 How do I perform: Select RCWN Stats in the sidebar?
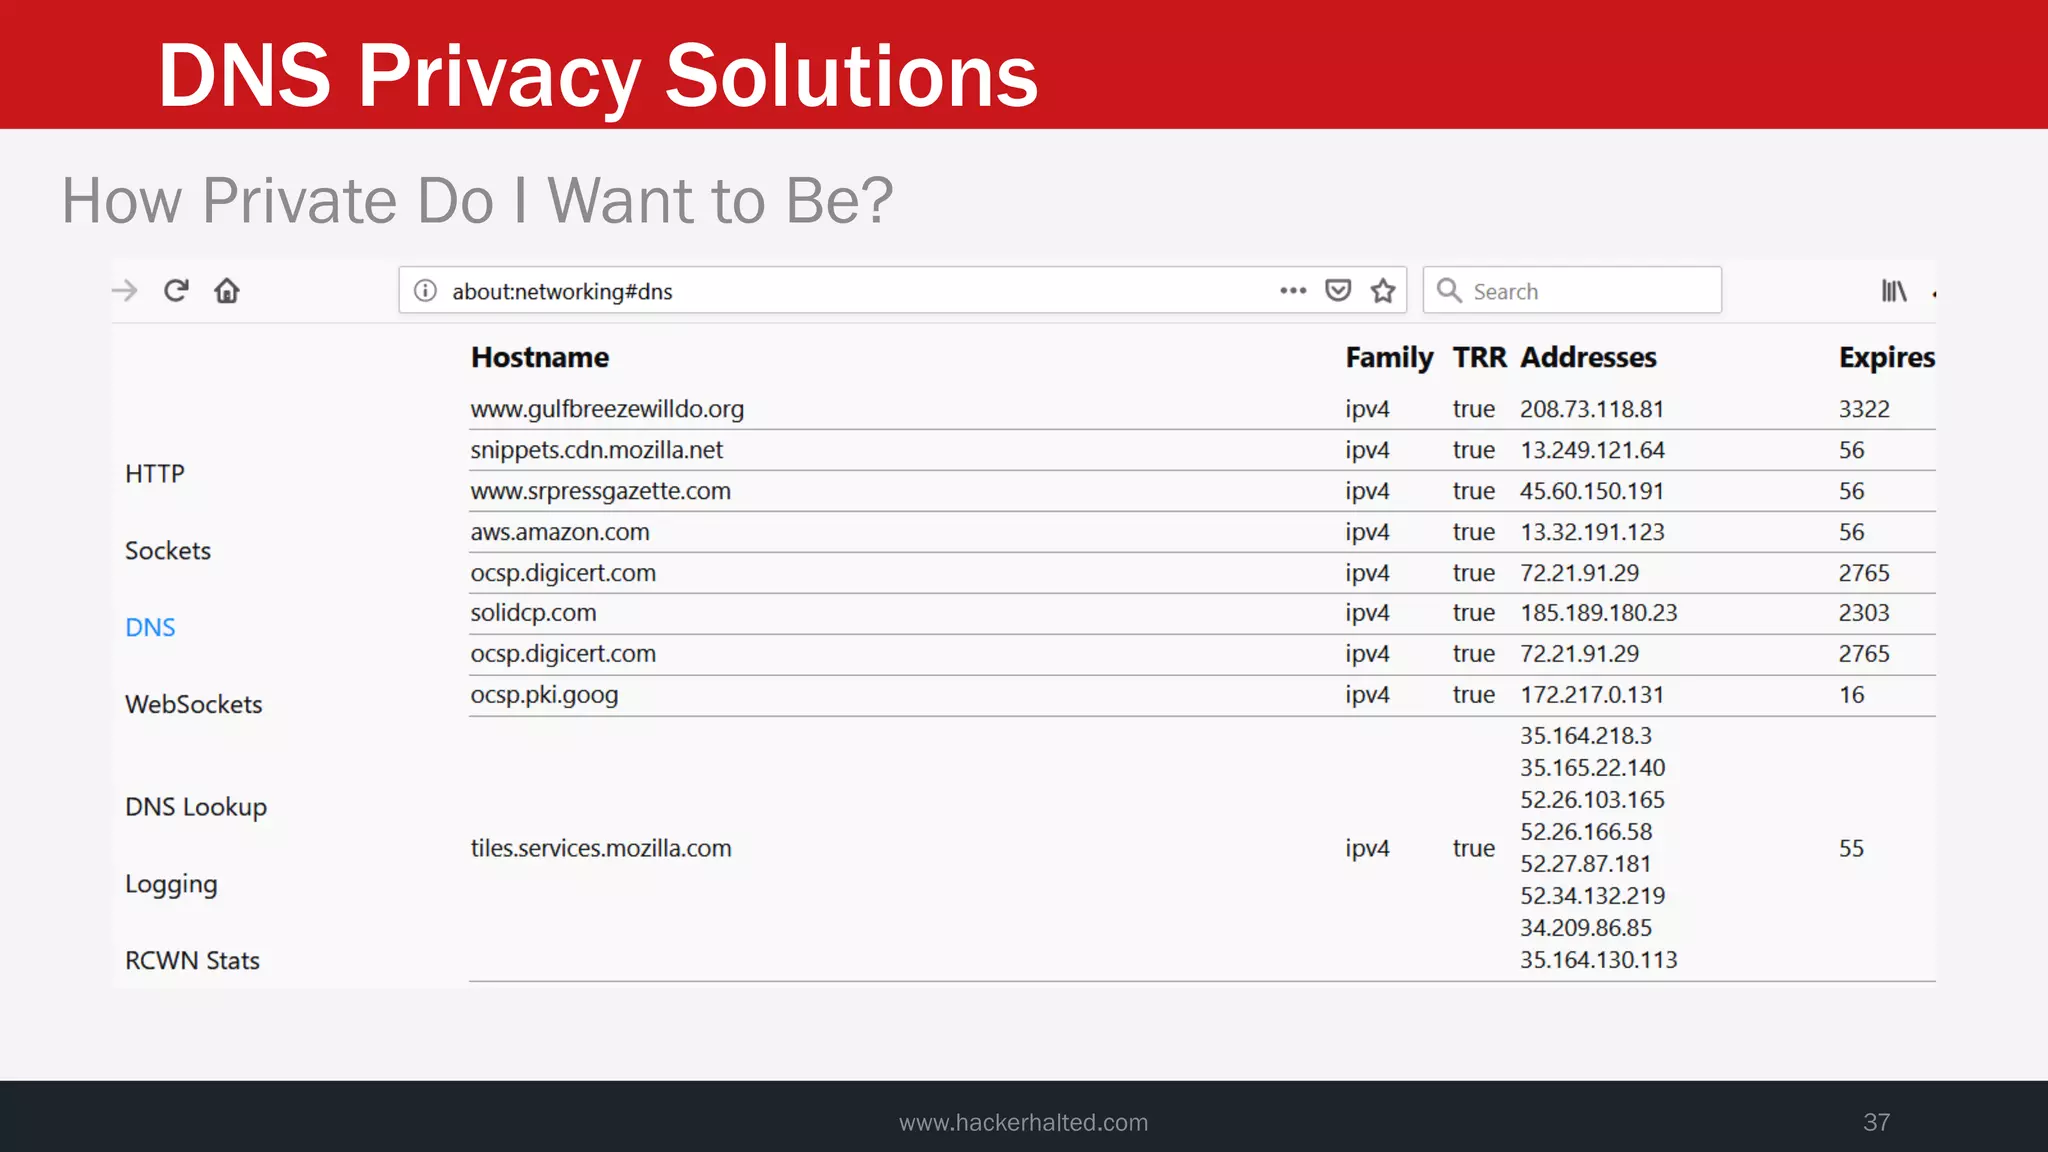[x=192, y=960]
